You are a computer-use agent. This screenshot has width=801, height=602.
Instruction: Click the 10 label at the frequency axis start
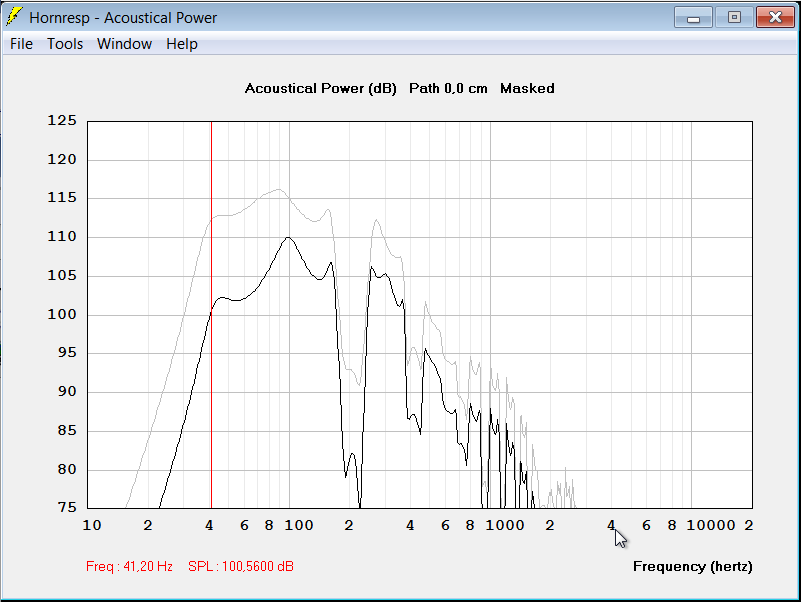point(92,525)
